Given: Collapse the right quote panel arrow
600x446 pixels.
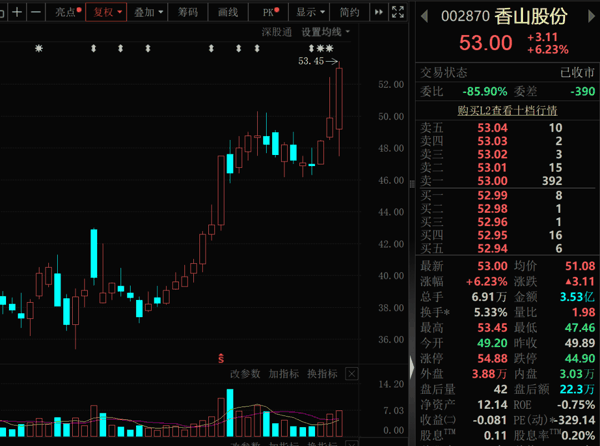Looking at the screenshot, I should point(412,367).
